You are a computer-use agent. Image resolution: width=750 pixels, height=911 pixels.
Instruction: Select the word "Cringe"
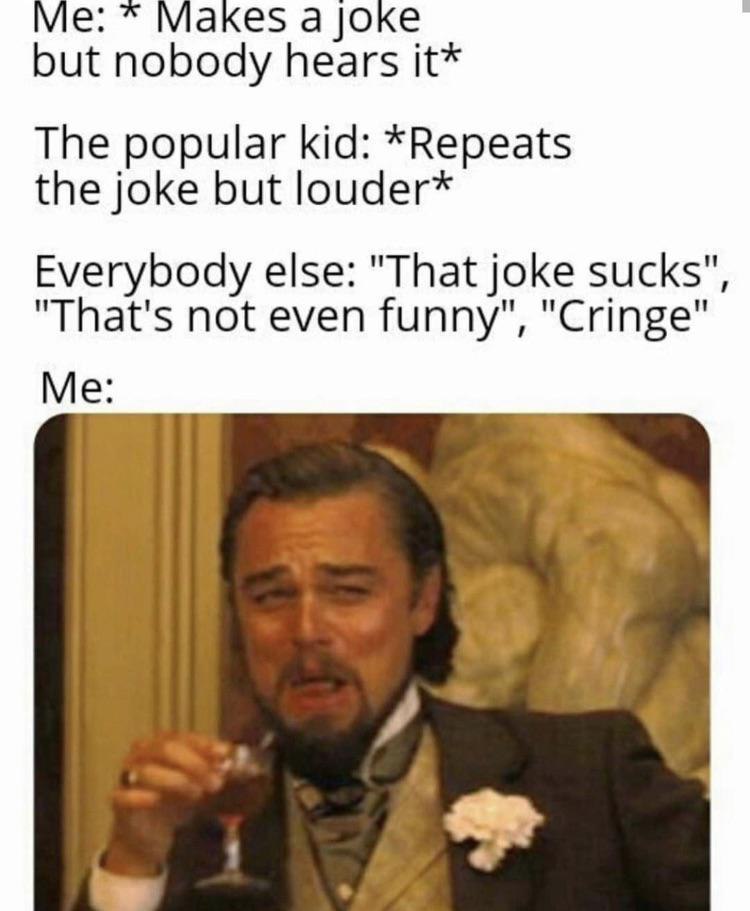pyautogui.click(x=626, y=318)
